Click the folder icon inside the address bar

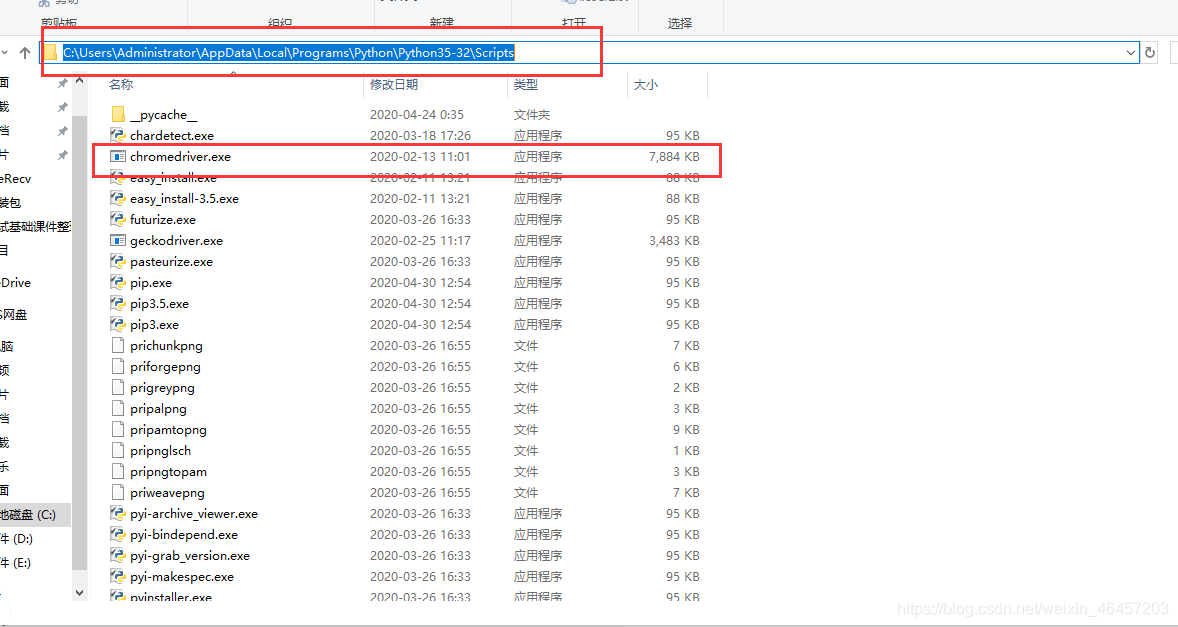pos(50,52)
